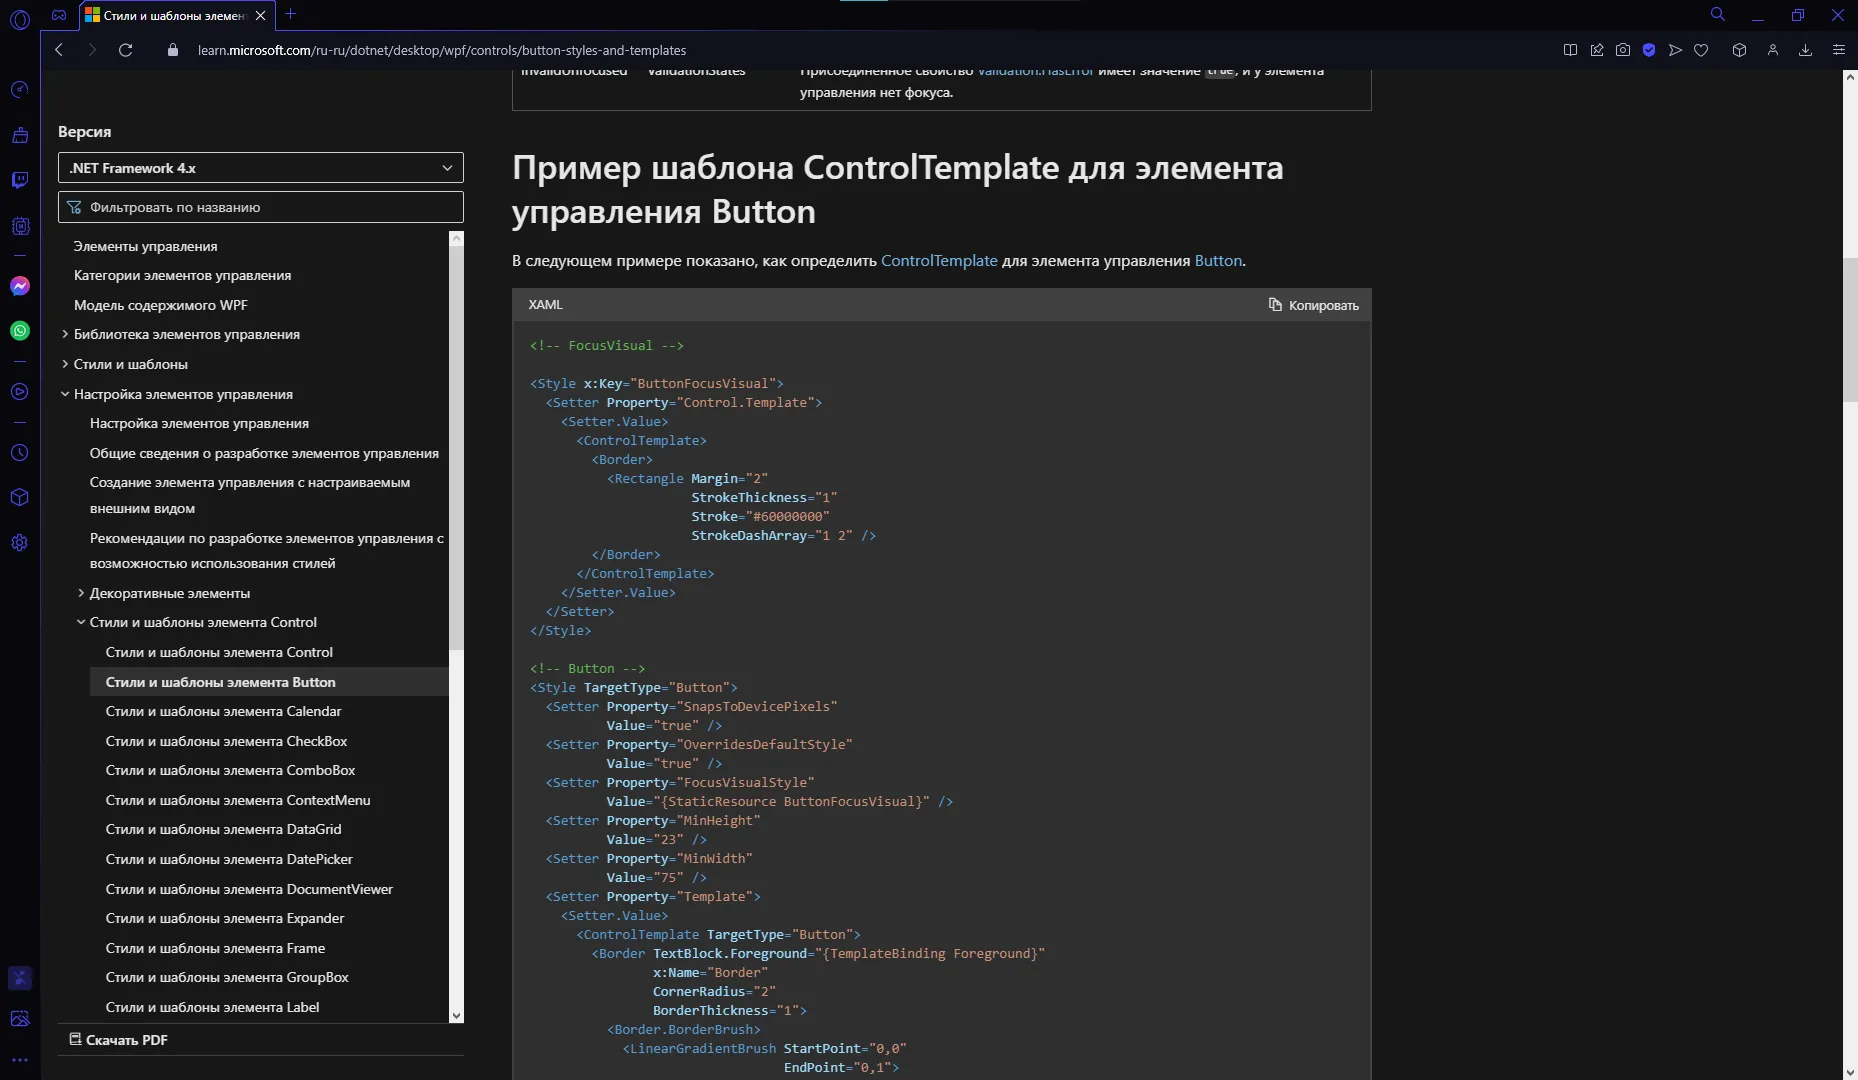Open Messenger in the sidebar
Image resolution: width=1858 pixels, height=1080 pixels.
20,286
